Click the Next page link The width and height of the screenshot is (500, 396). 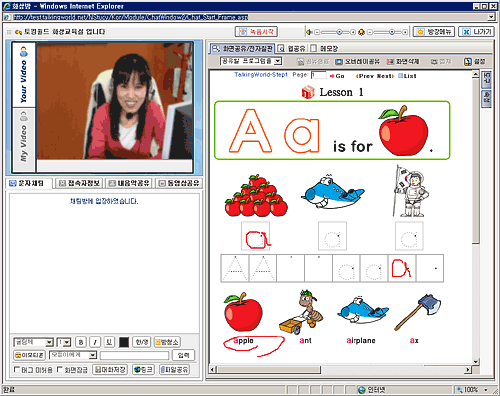pyautogui.click(x=385, y=76)
